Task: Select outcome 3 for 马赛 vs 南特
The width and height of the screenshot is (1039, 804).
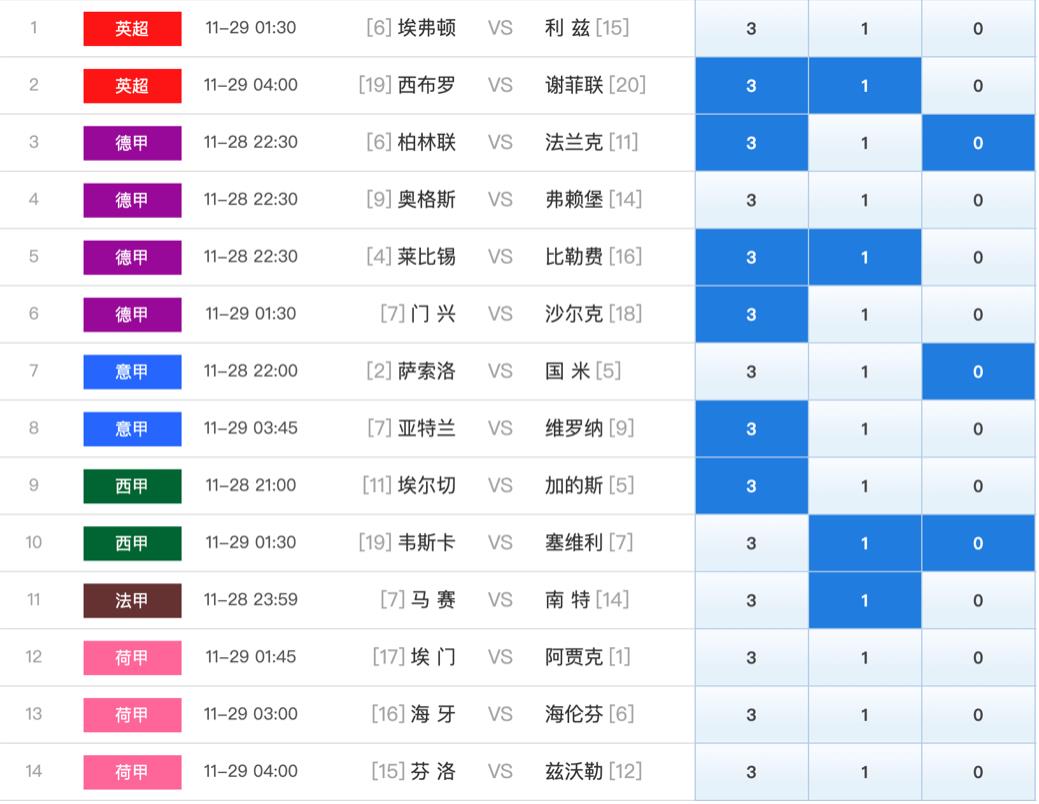Action: [x=751, y=601]
